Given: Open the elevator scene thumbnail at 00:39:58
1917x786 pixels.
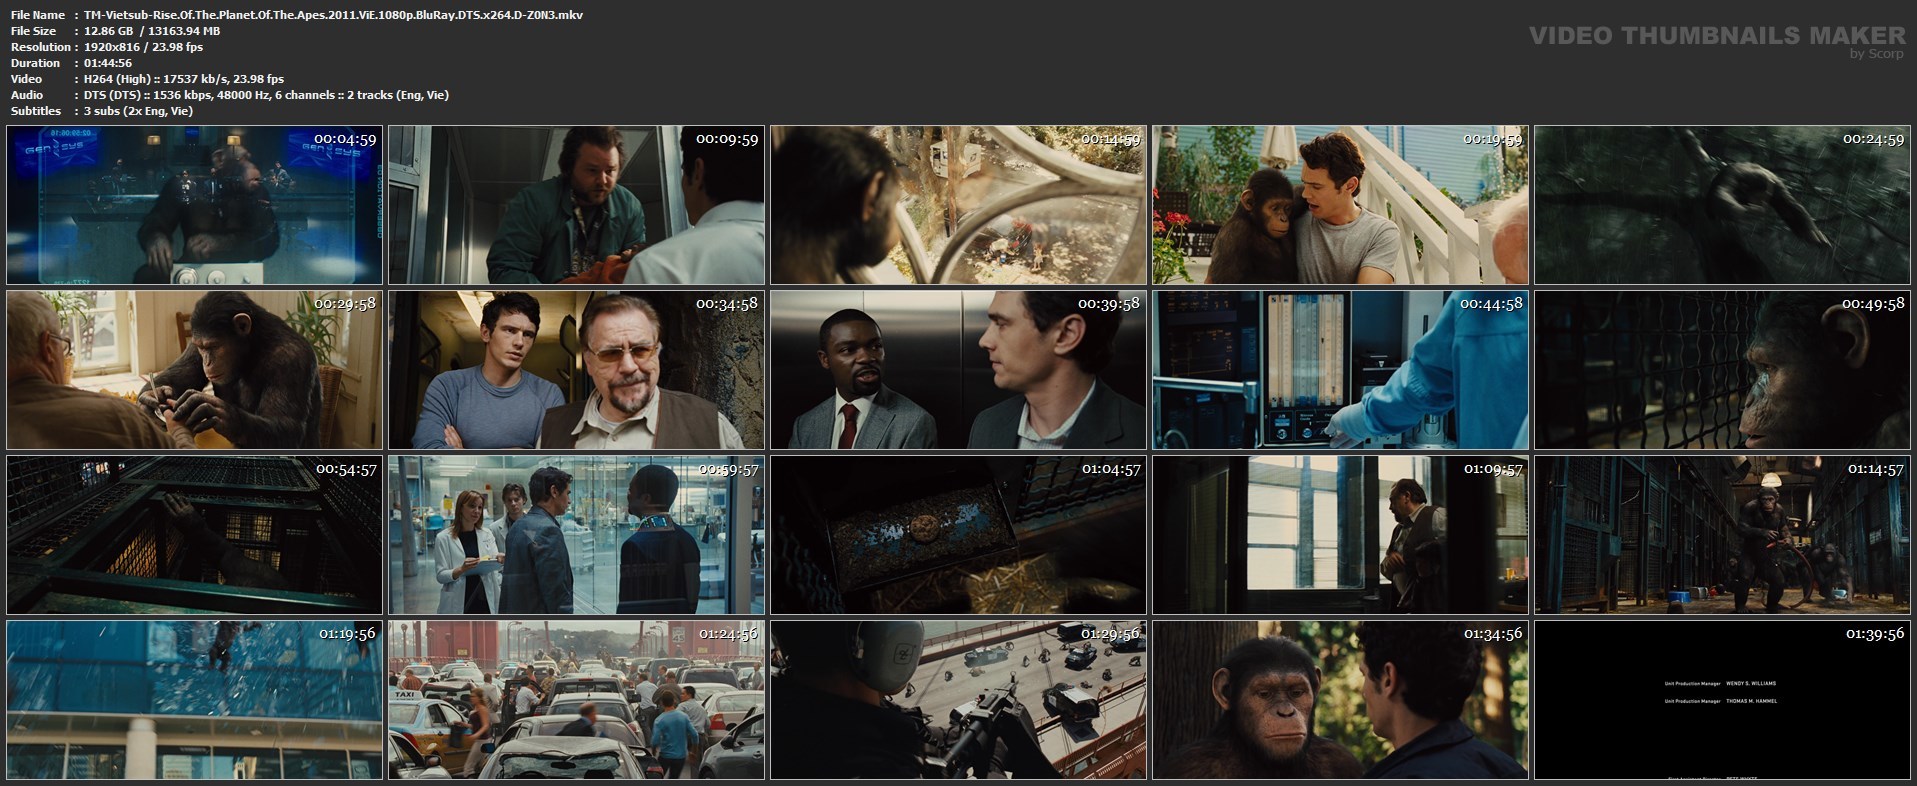Looking at the screenshot, I should tap(958, 370).
